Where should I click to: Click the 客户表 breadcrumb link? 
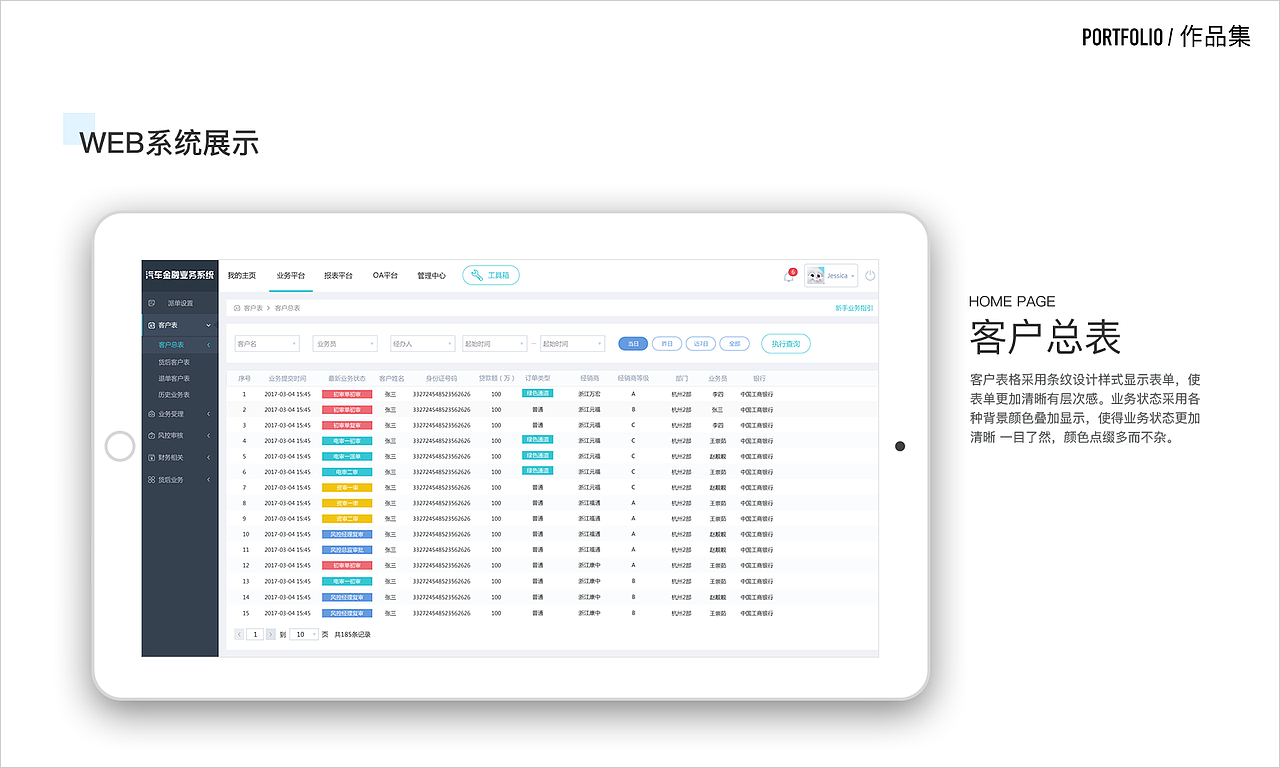(x=253, y=308)
